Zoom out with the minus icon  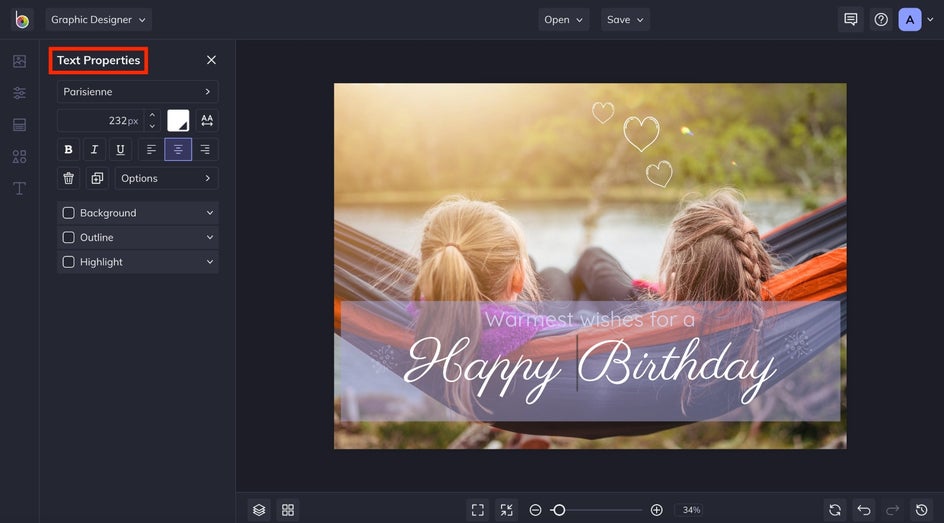[x=535, y=510]
